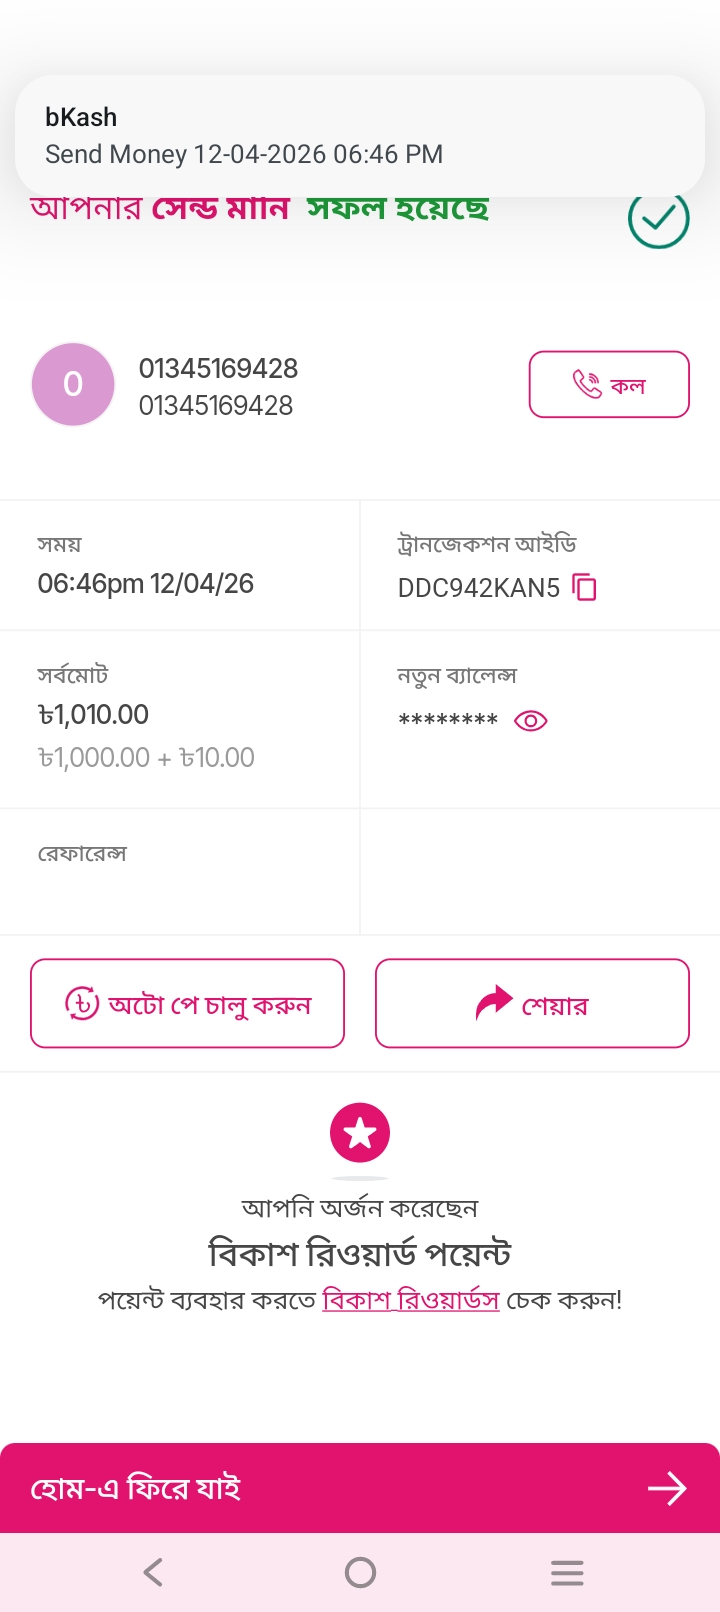Tap the recipient avatar circle
This screenshot has width=720, height=1612.
pos(73,384)
